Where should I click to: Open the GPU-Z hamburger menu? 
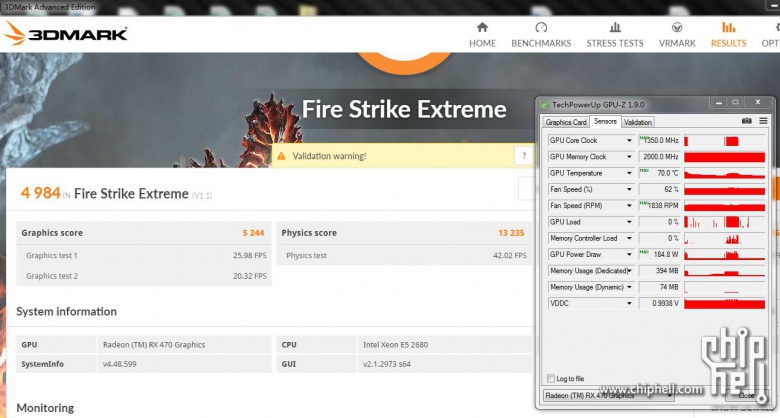coord(763,121)
